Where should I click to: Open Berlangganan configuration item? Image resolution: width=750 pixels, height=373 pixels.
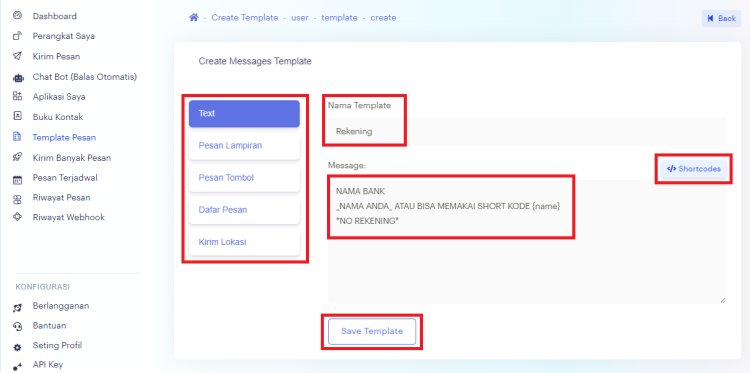61,306
